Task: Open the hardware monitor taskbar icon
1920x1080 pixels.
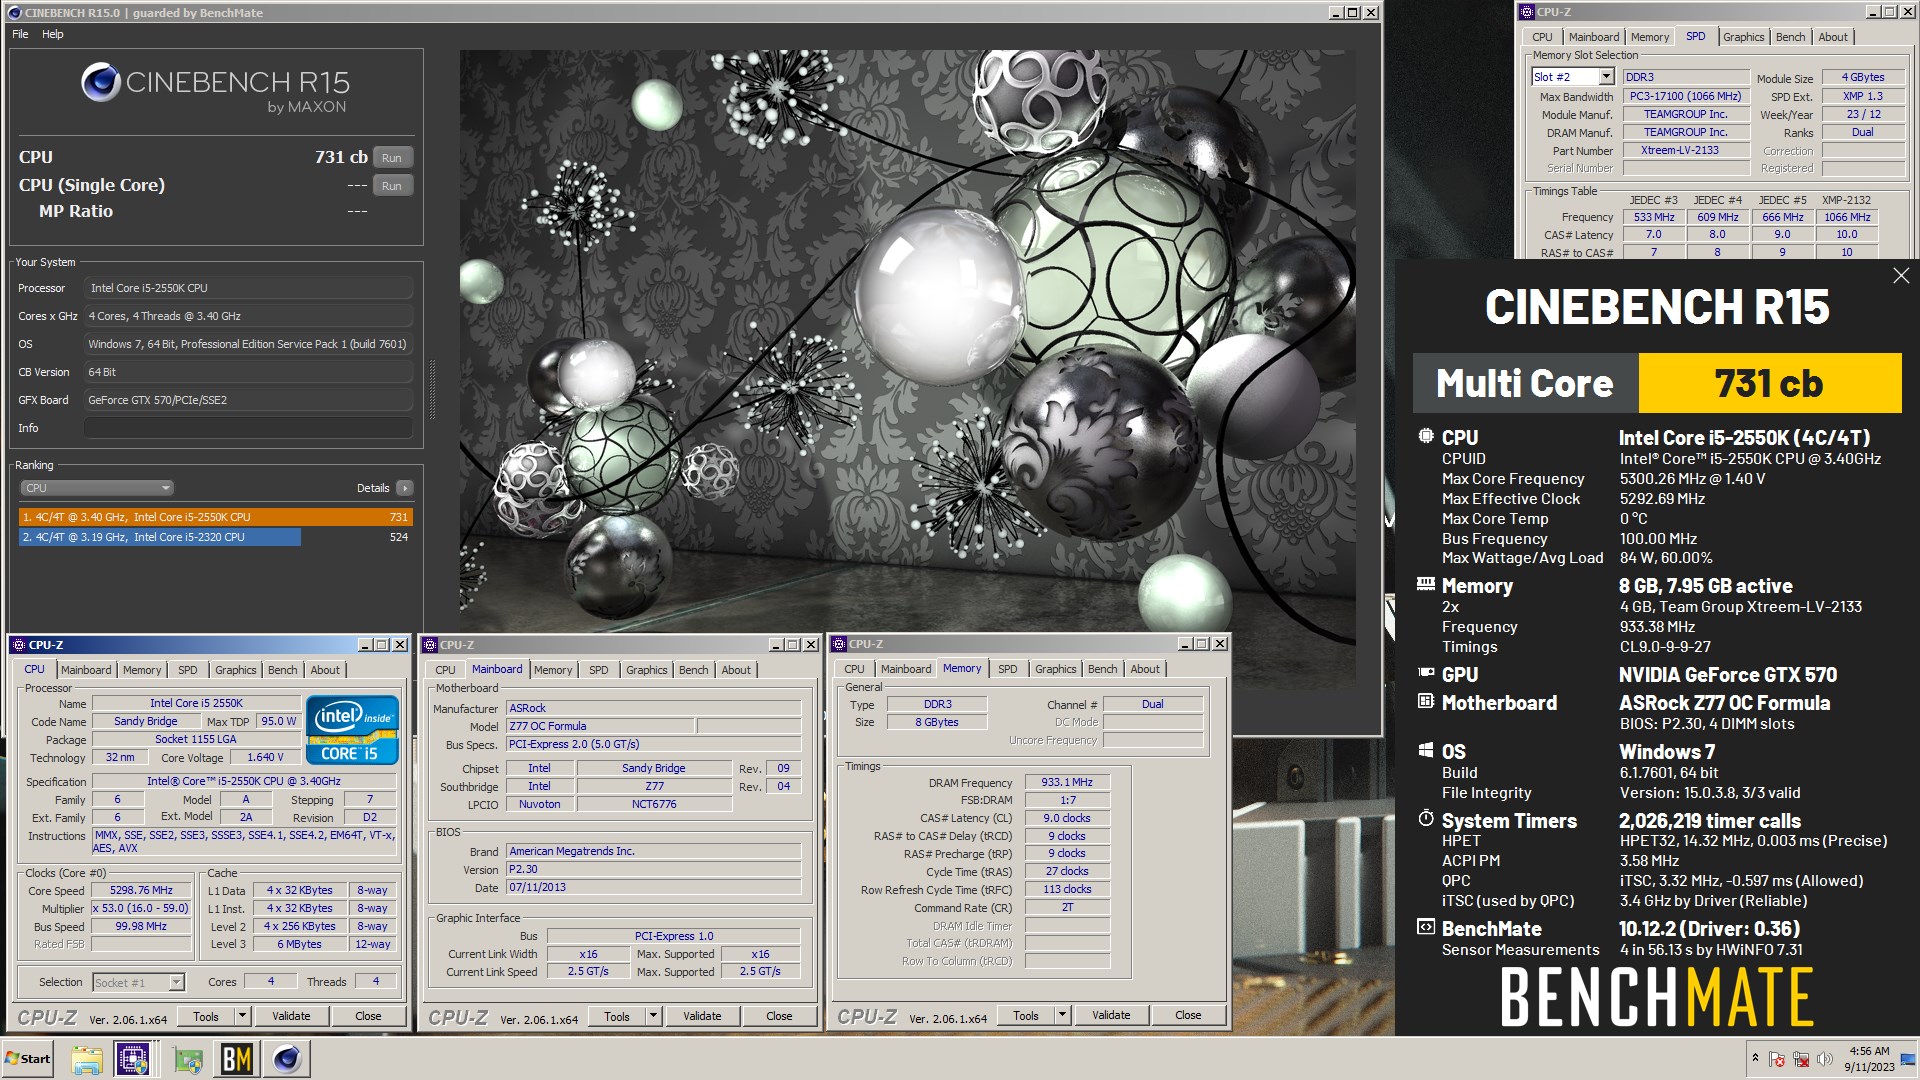Action: (x=187, y=1059)
